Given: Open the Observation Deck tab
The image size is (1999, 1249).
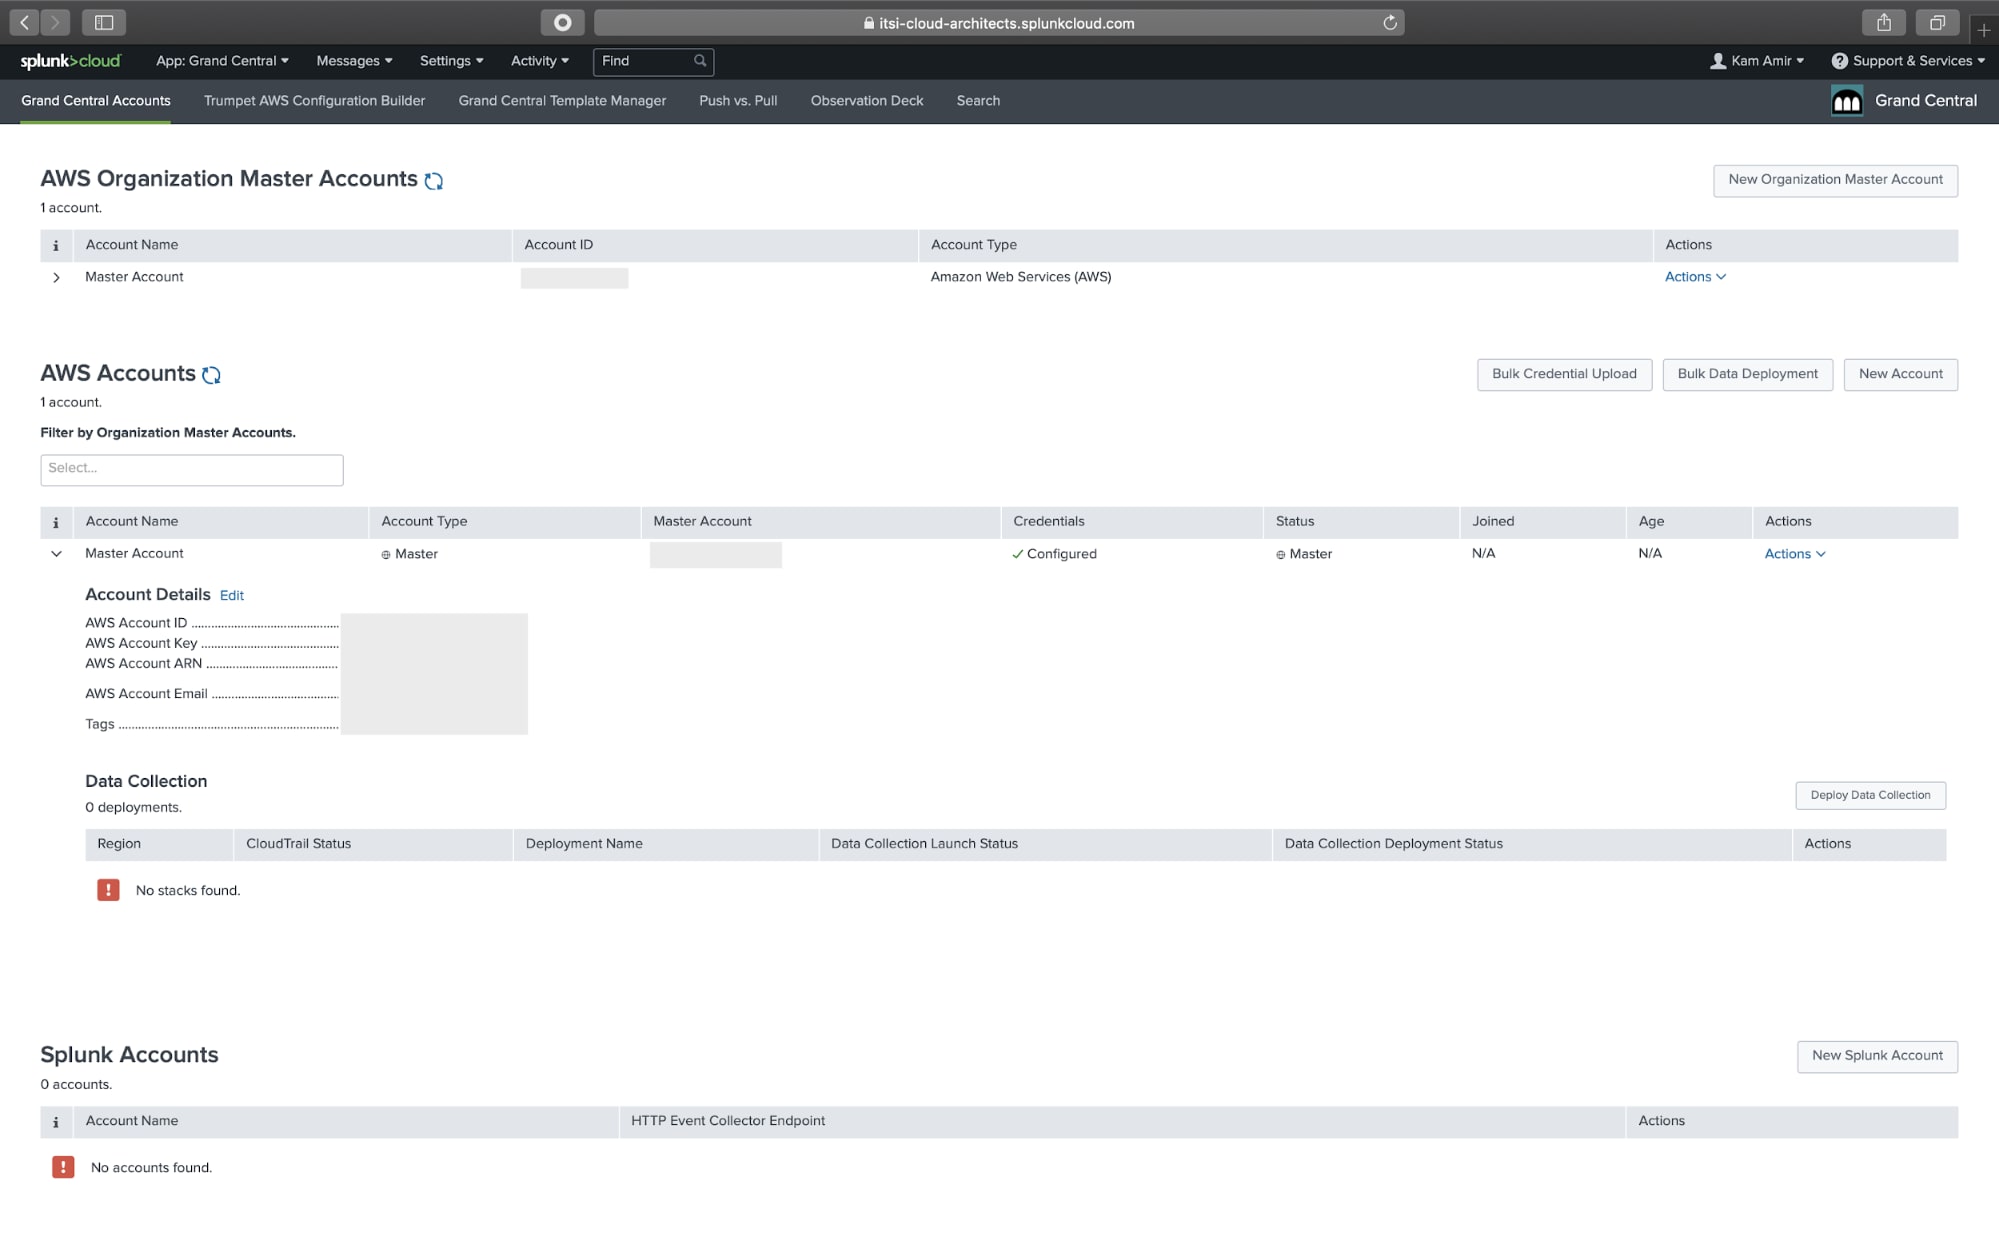Looking at the screenshot, I should click(867, 101).
